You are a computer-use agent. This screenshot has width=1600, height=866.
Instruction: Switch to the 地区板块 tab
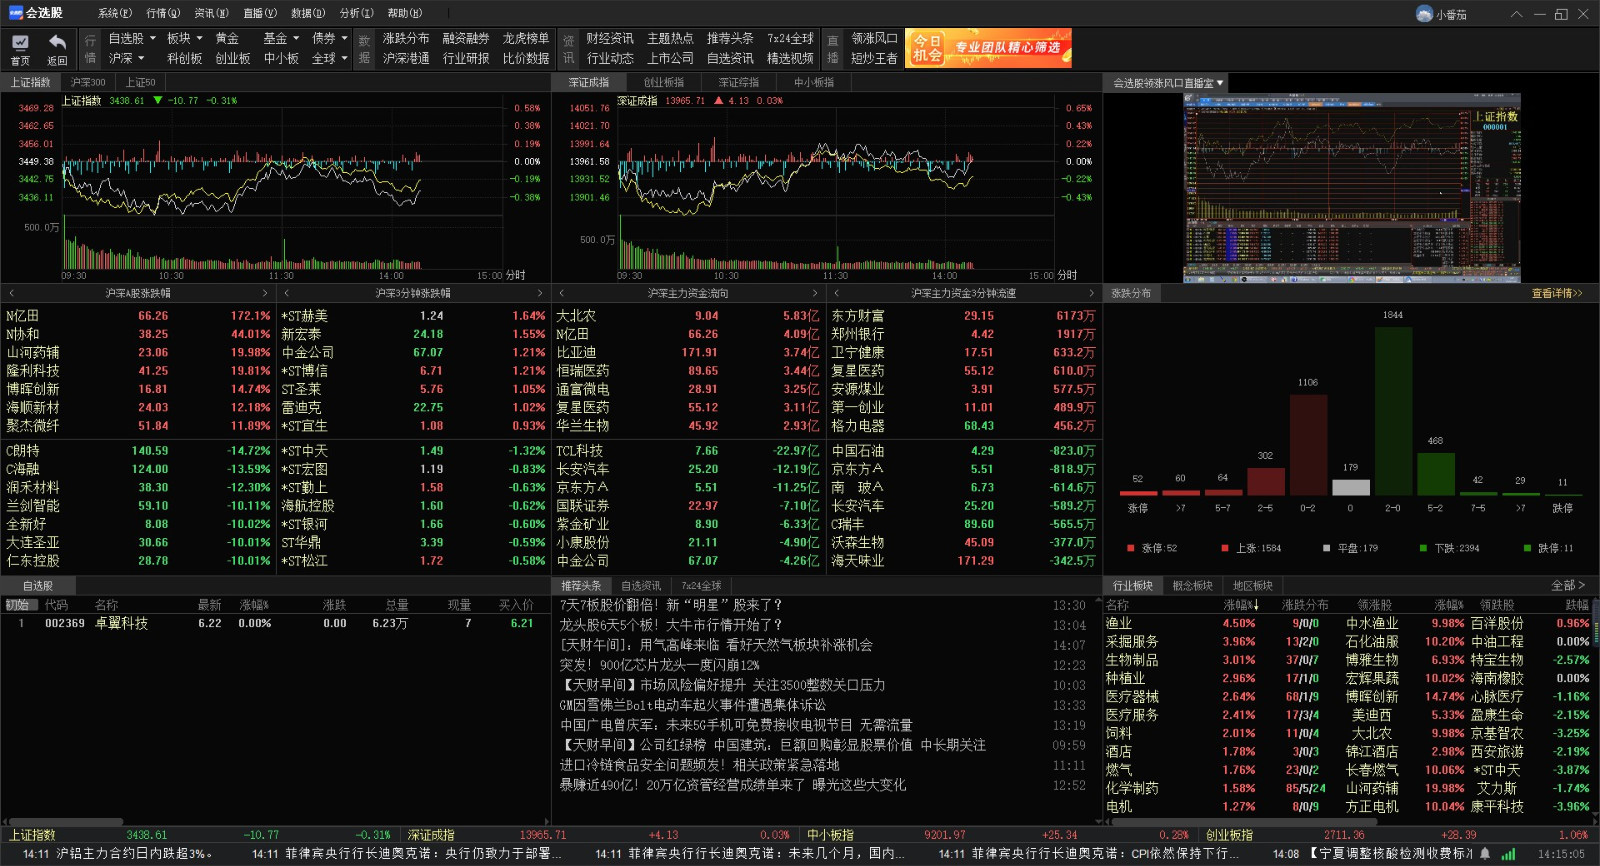click(1252, 585)
